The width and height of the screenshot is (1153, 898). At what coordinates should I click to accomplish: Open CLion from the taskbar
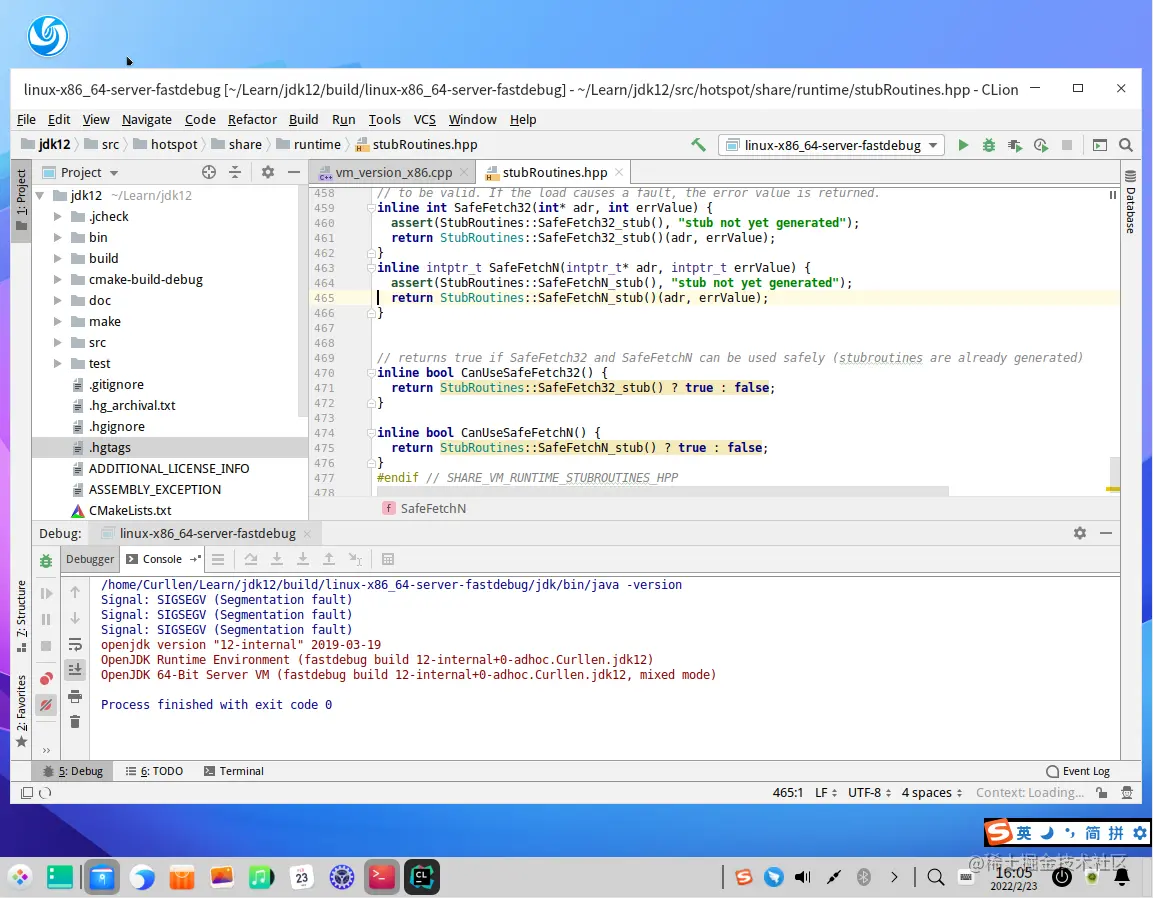click(421, 877)
